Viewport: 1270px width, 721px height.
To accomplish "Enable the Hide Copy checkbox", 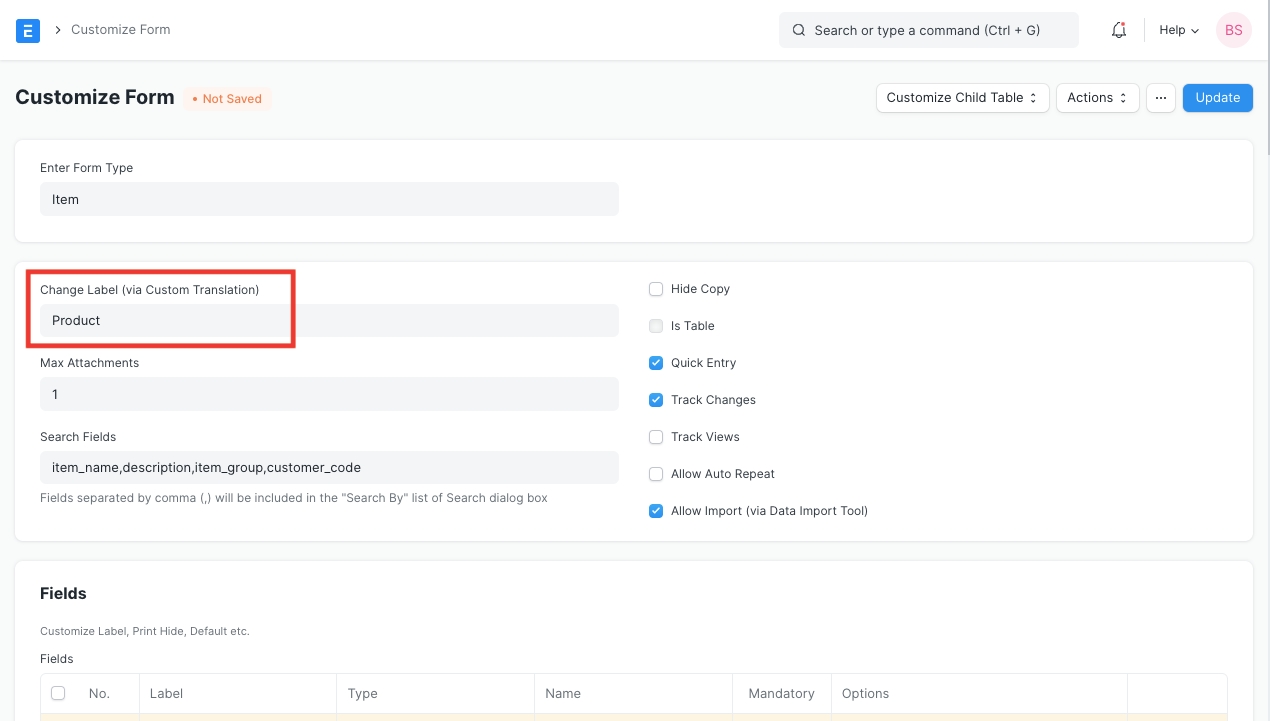I will [x=656, y=289].
